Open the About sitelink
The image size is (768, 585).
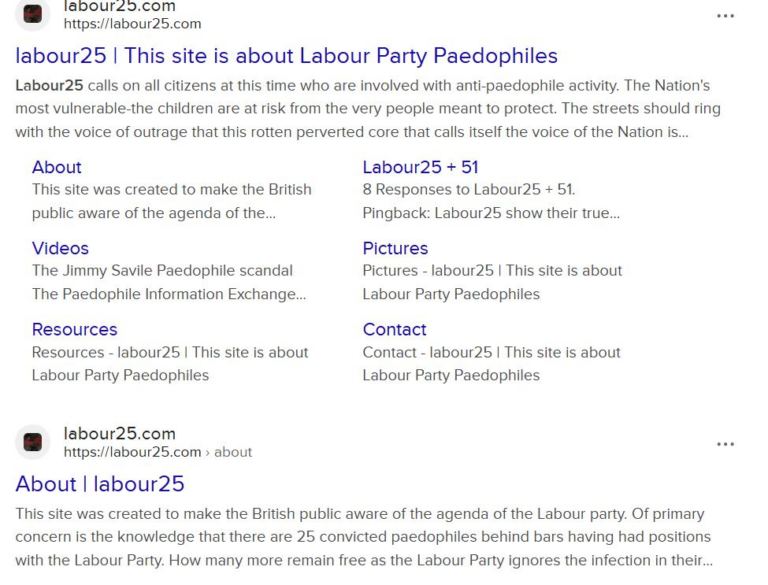coord(56,167)
